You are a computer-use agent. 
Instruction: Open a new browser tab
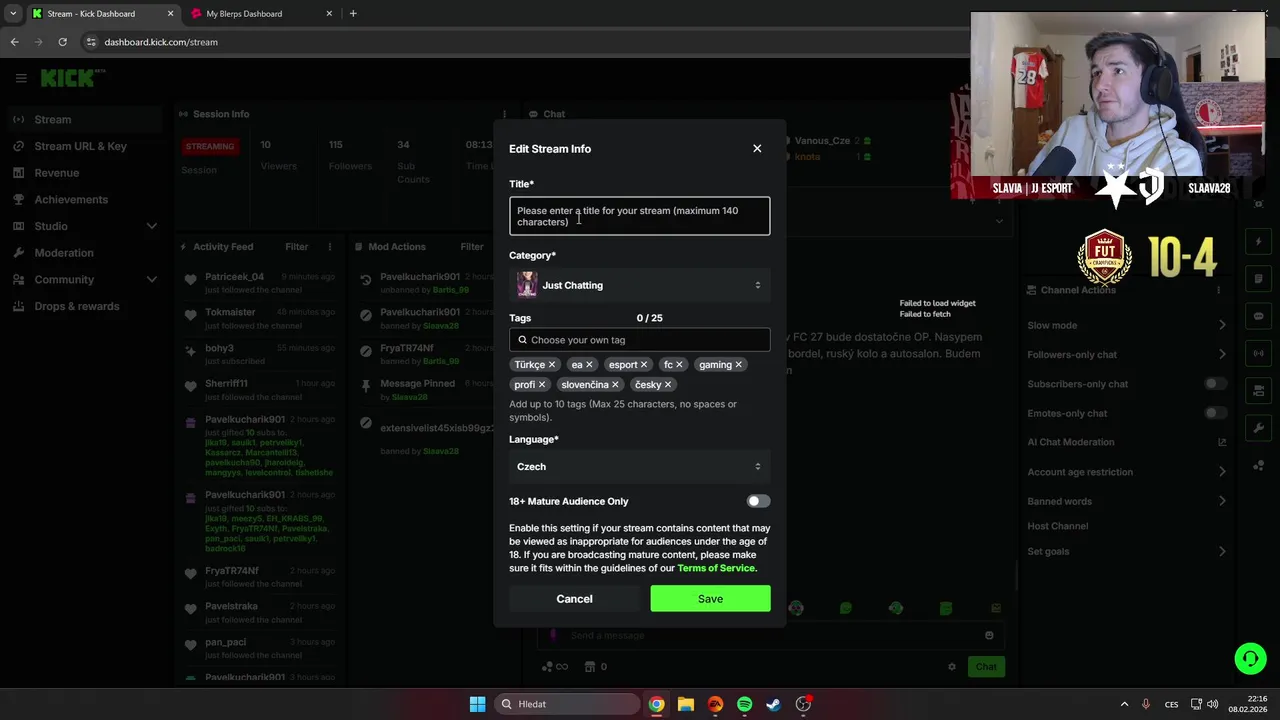coord(353,14)
